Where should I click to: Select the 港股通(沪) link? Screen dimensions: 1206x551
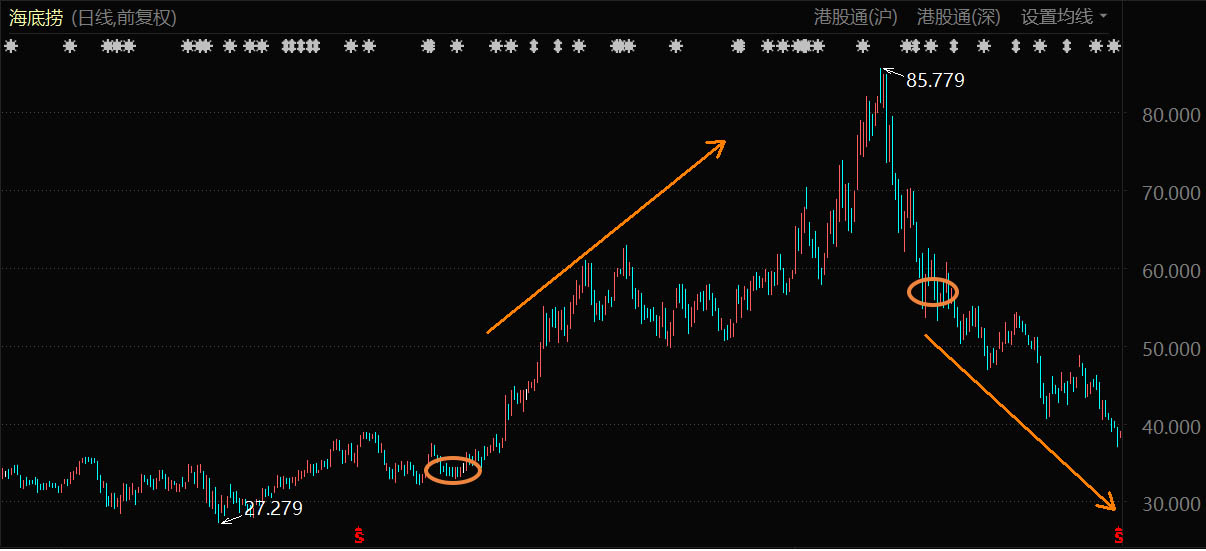pos(856,17)
